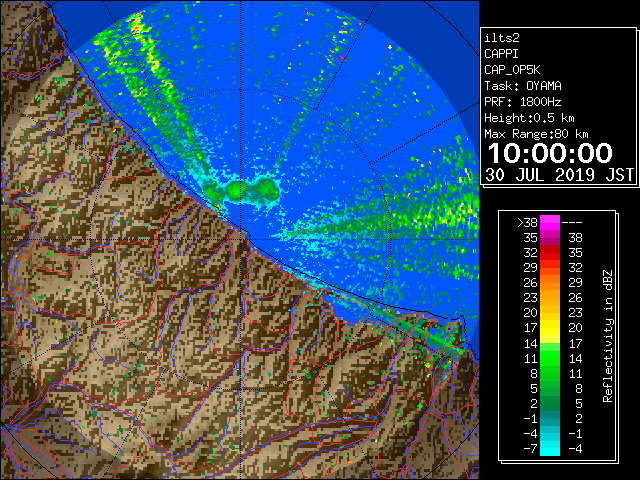
Task: Click the 'CAP_OP5K' text line
Action: [x=512, y=70]
